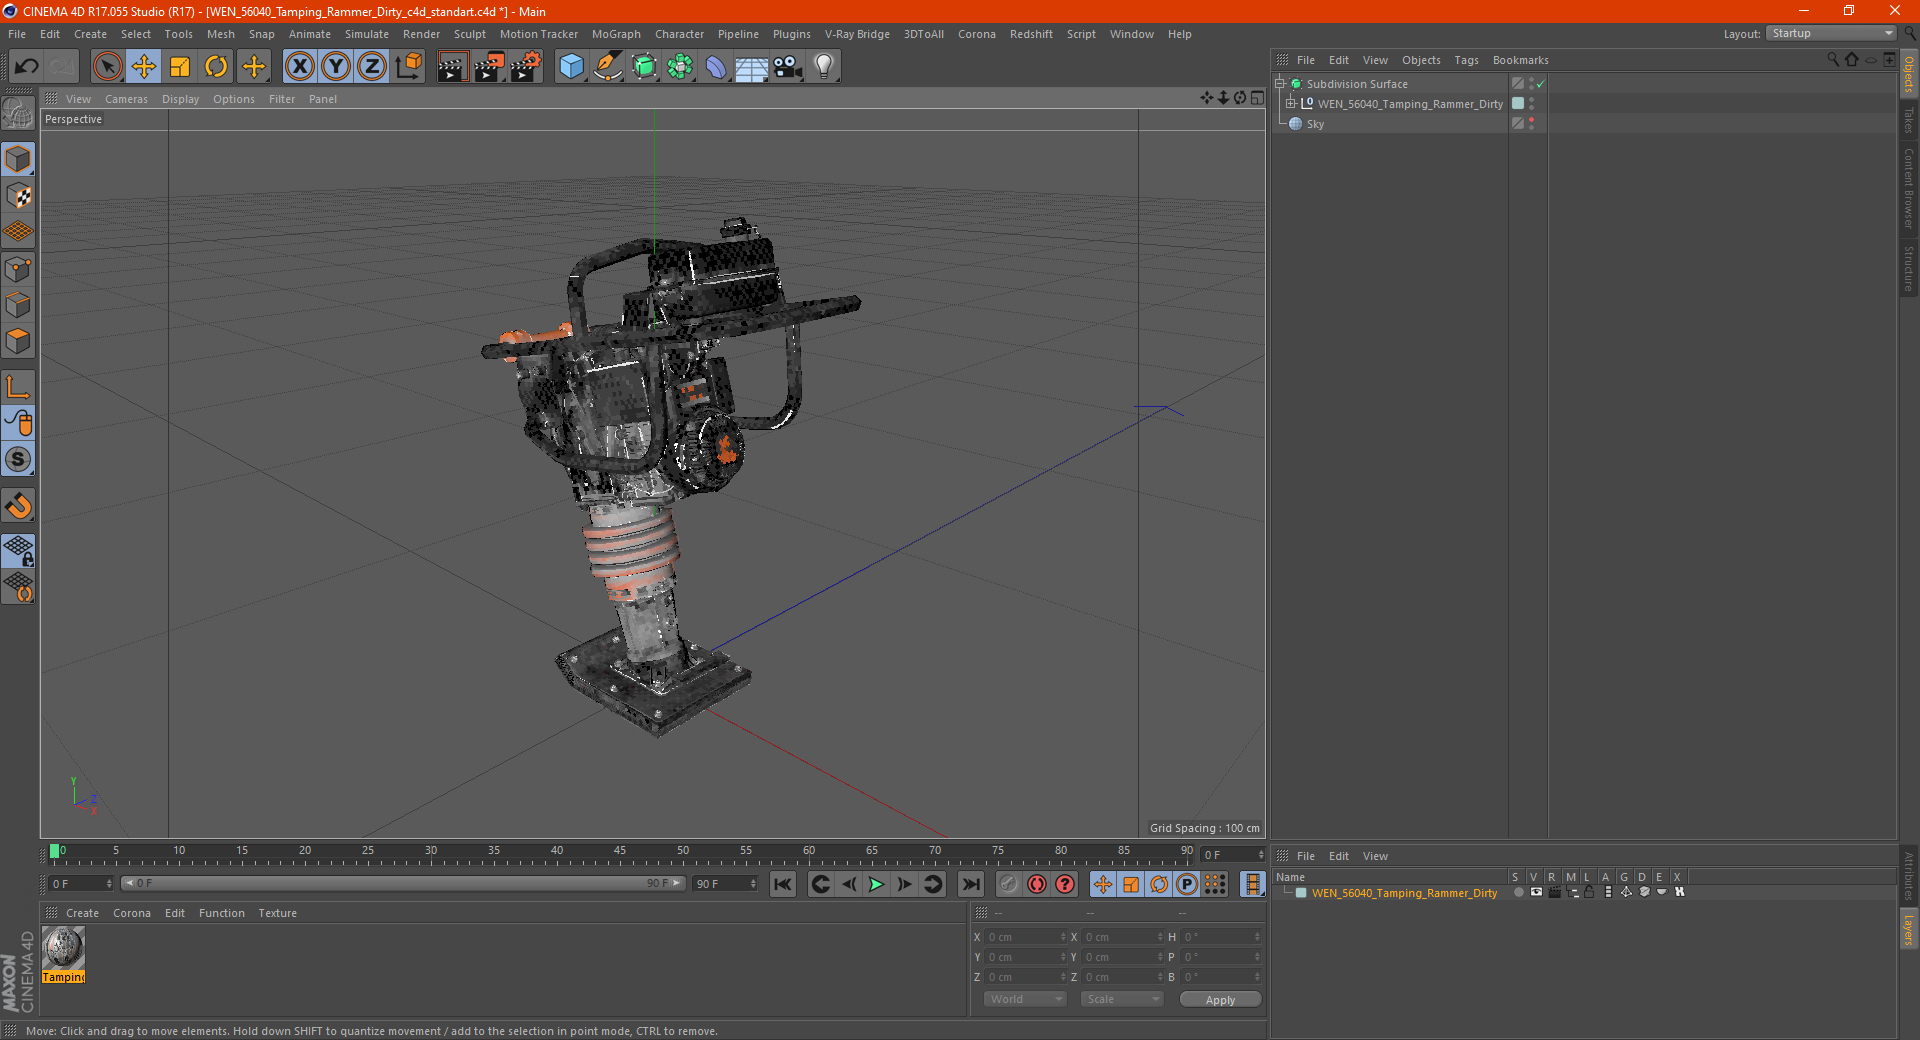Select the Move tool in top toolbar
Viewport: 1920px width, 1040px height.
coord(144,67)
